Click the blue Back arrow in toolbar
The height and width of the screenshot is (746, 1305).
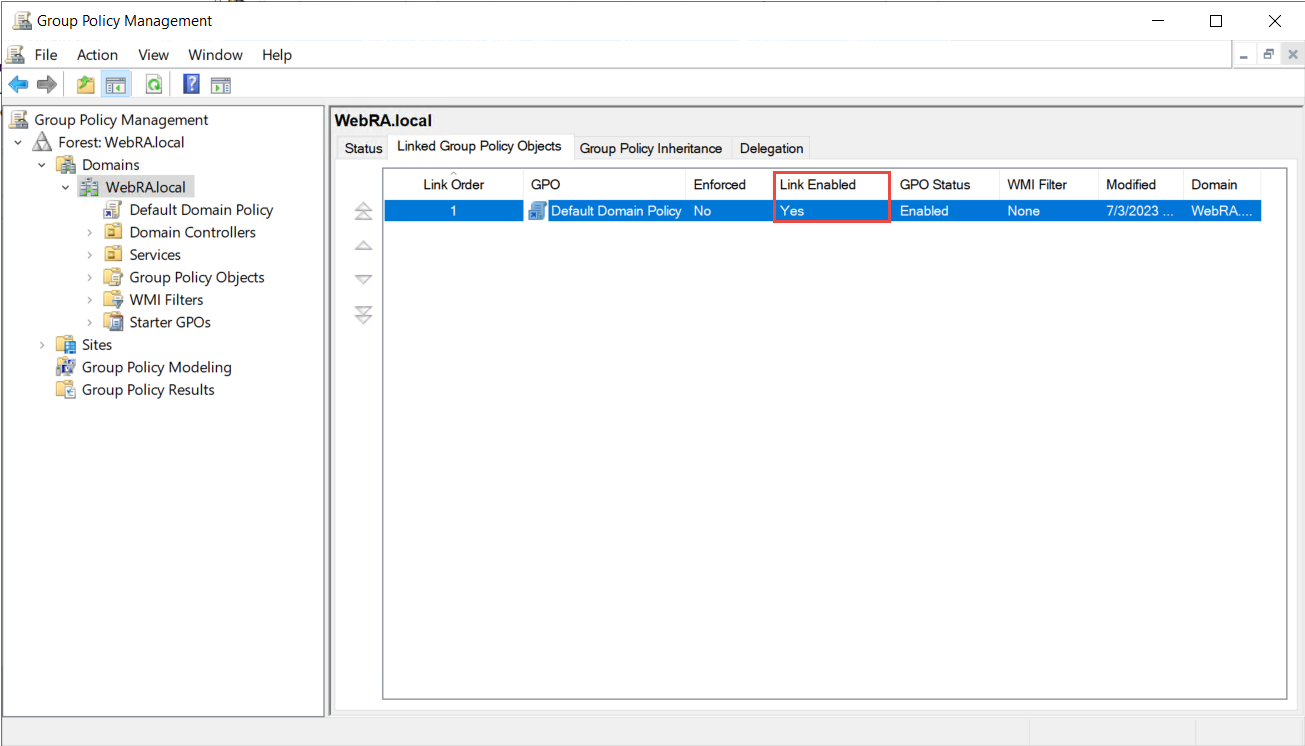[18, 85]
